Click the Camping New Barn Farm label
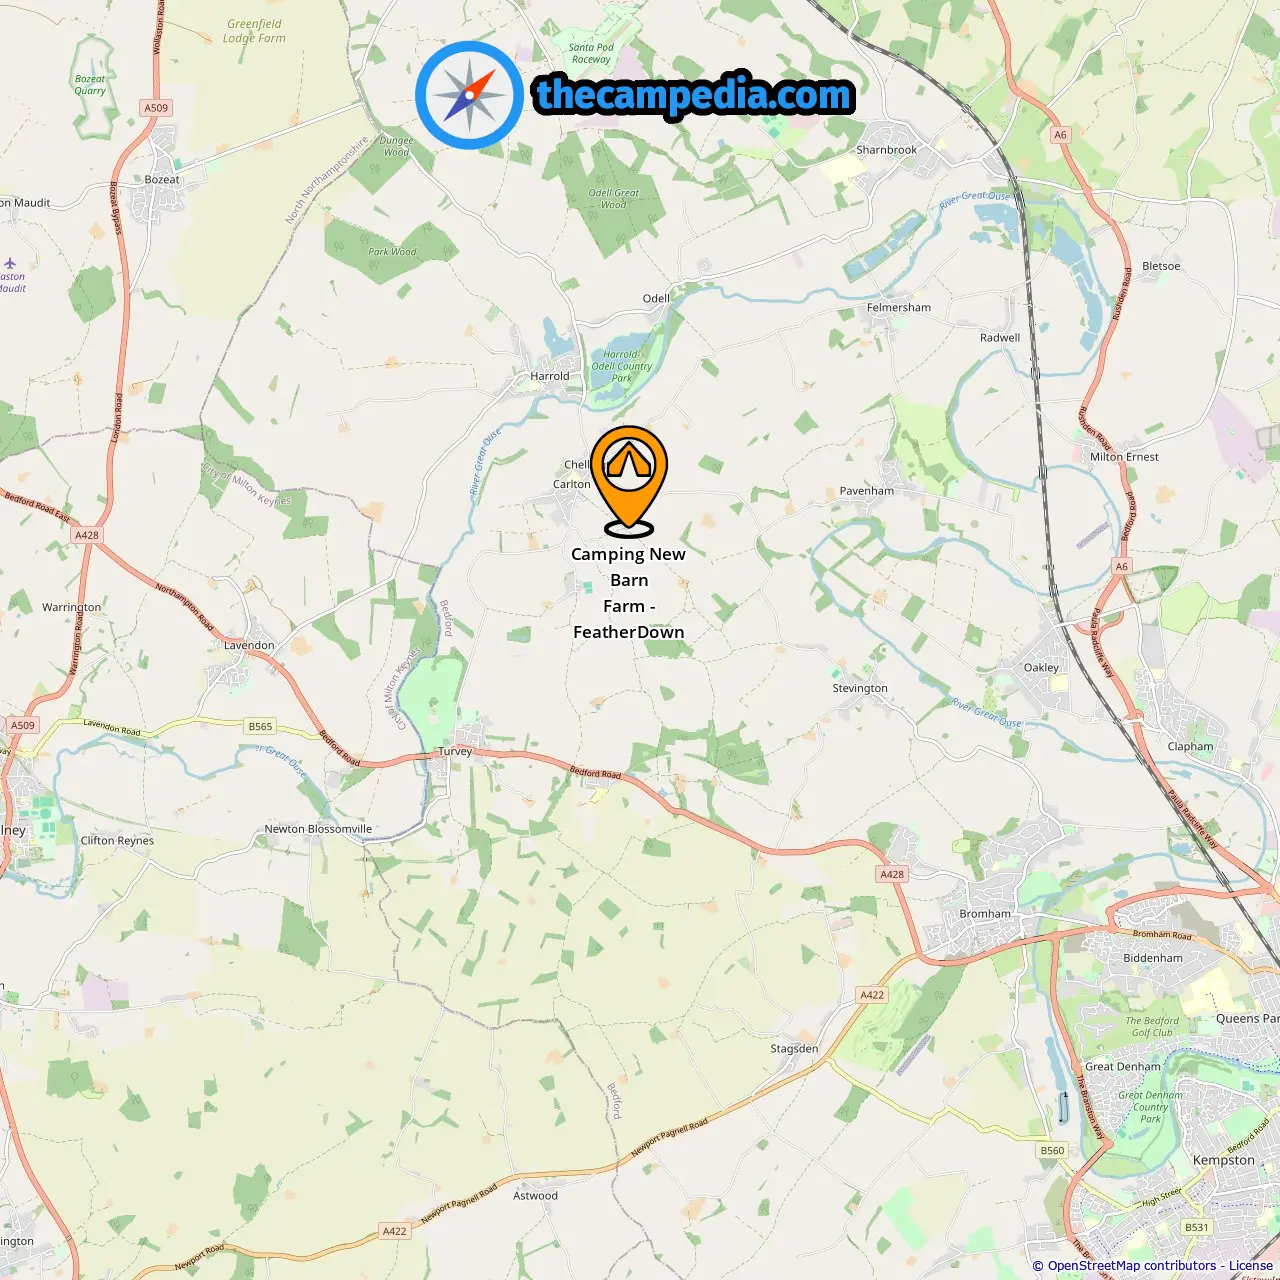The width and height of the screenshot is (1280, 1280). point(629,593)
